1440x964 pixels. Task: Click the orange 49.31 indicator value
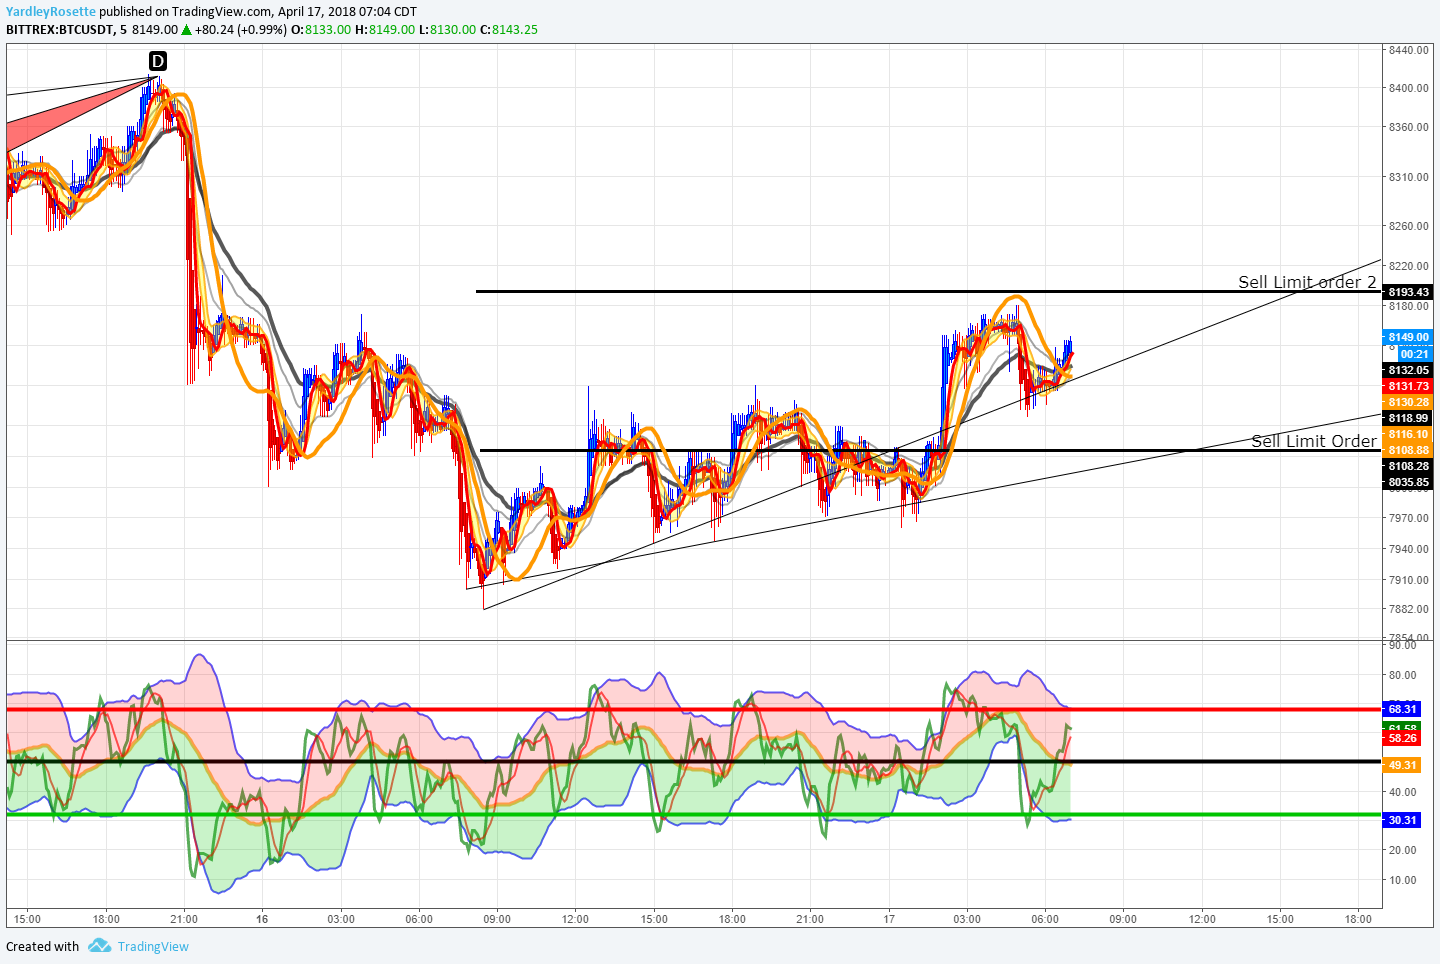[x=1402, y=765]
